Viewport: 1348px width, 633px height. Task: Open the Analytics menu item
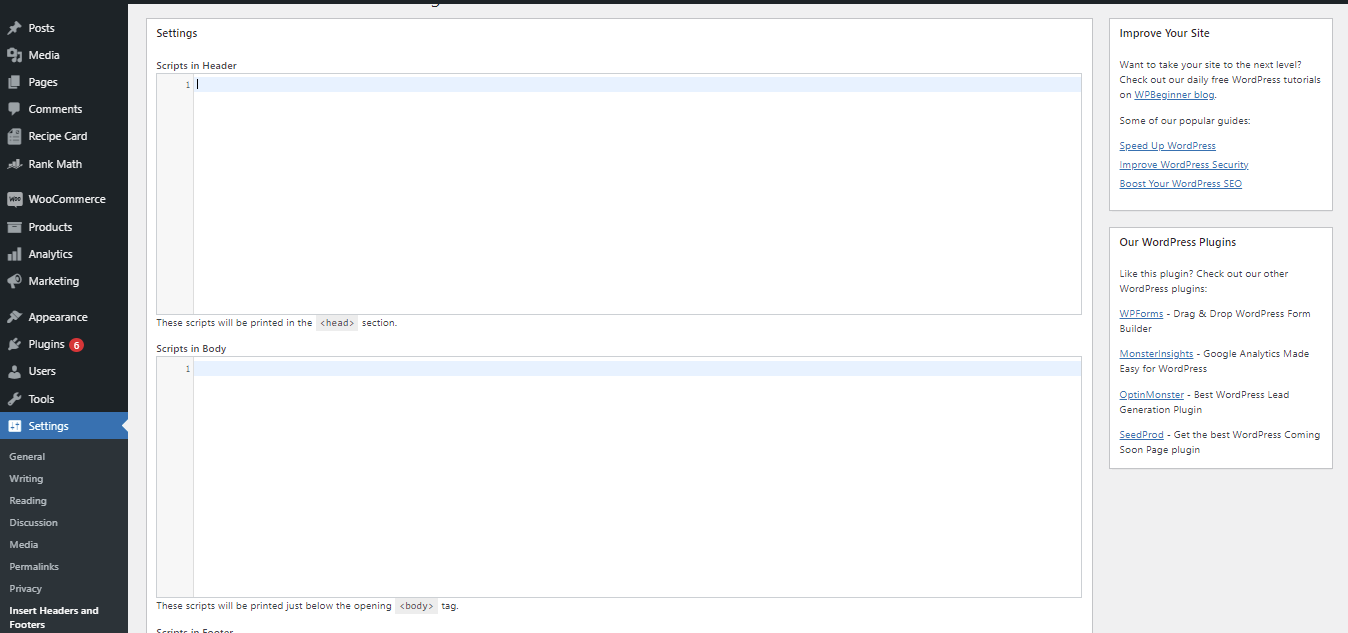(x=50, y=254)
